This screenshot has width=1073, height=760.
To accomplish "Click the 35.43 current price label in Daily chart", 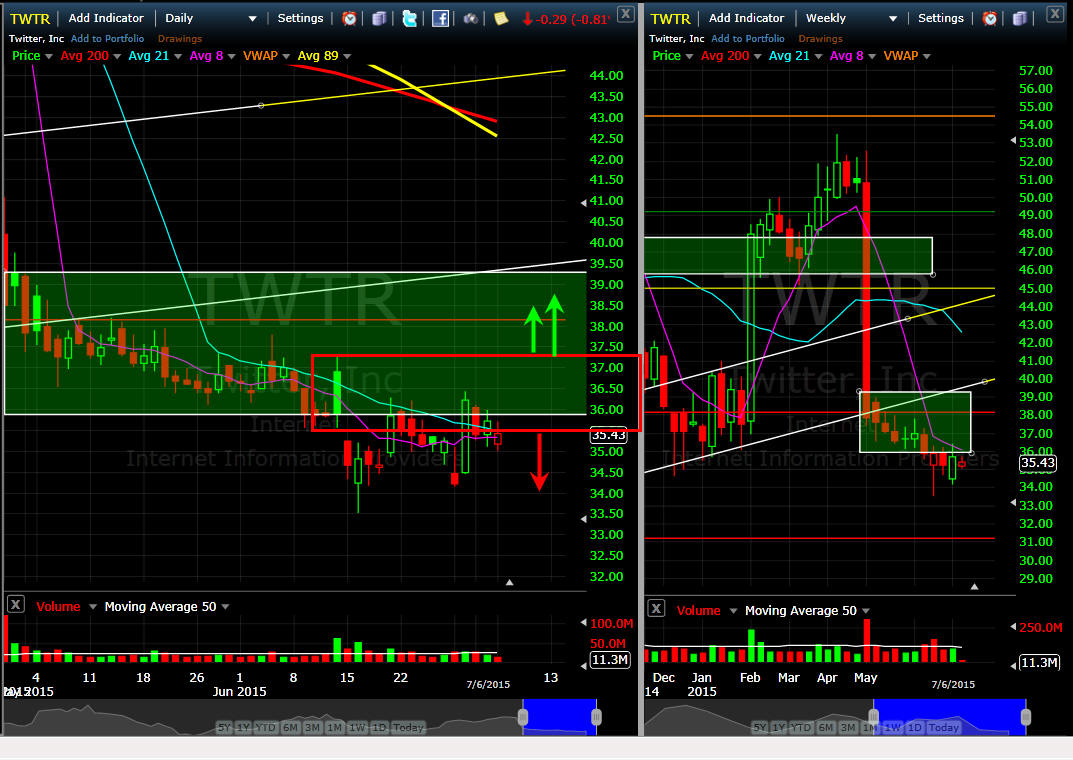I will coord(609,435).
